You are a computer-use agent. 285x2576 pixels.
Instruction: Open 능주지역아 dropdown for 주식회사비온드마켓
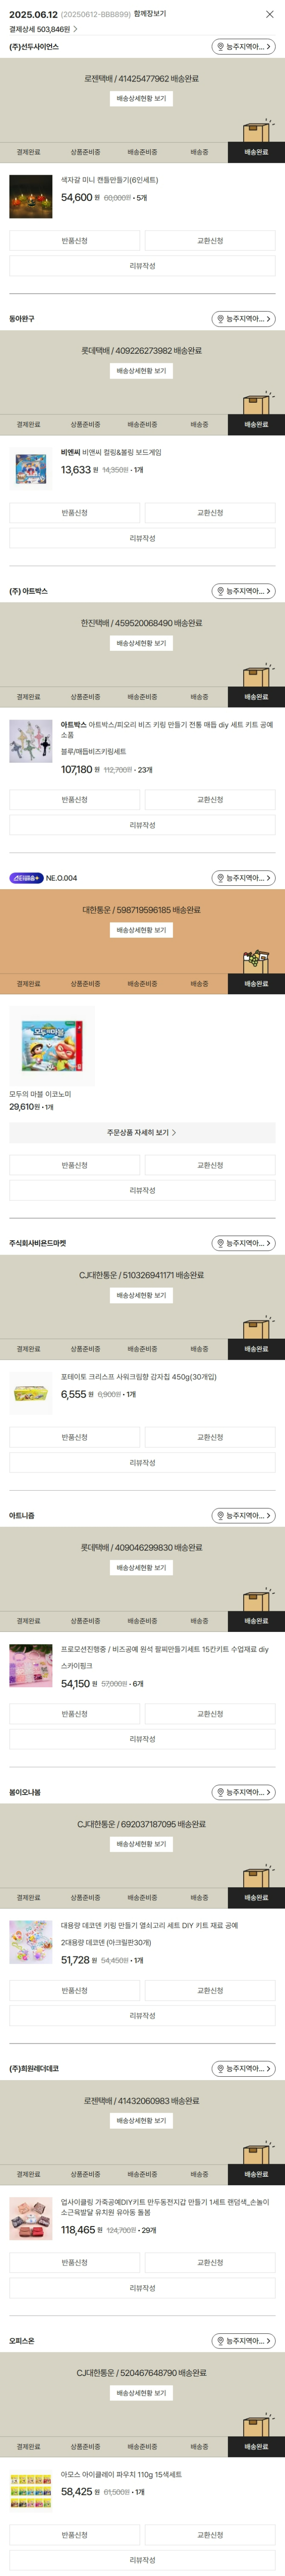point(243,1243)
